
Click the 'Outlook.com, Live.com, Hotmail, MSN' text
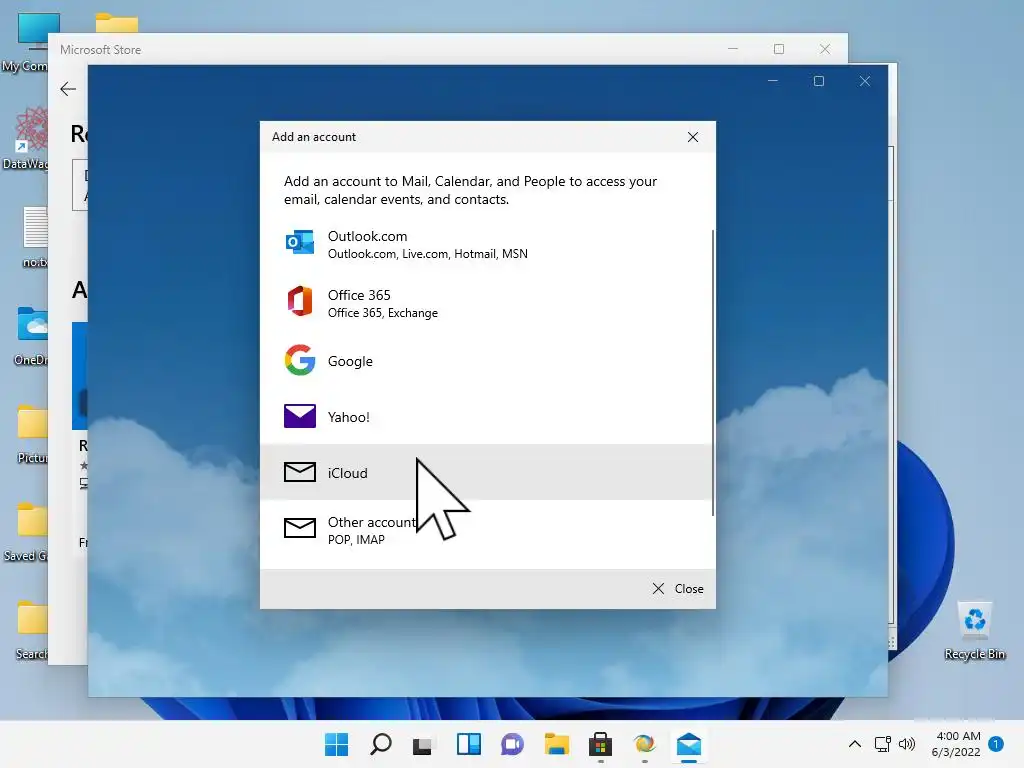click(x=428, y=254)
